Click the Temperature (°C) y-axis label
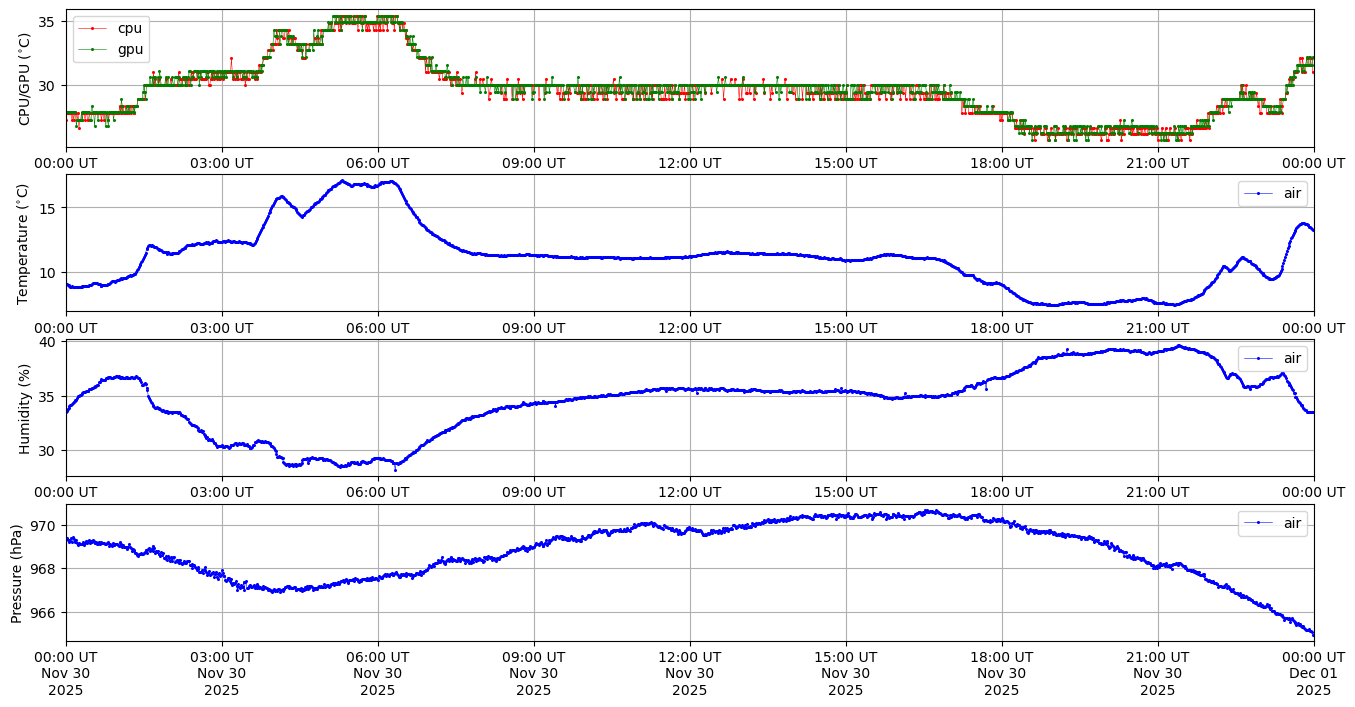The image size is (1355, 707). pos(25,243)
